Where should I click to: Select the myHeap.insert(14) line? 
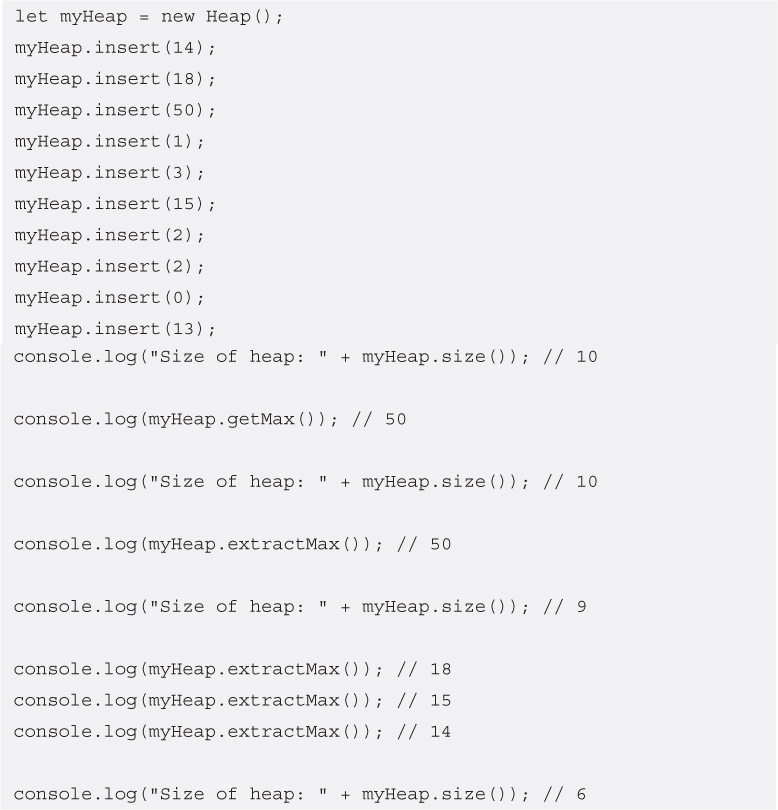pos(115,47)
